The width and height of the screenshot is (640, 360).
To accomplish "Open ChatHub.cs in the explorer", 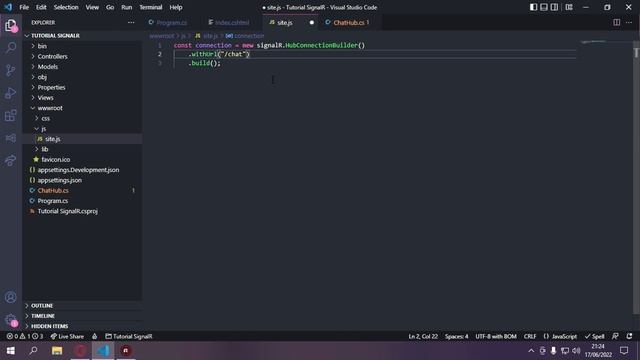I will pyautogui.click(x=82, y=191).
